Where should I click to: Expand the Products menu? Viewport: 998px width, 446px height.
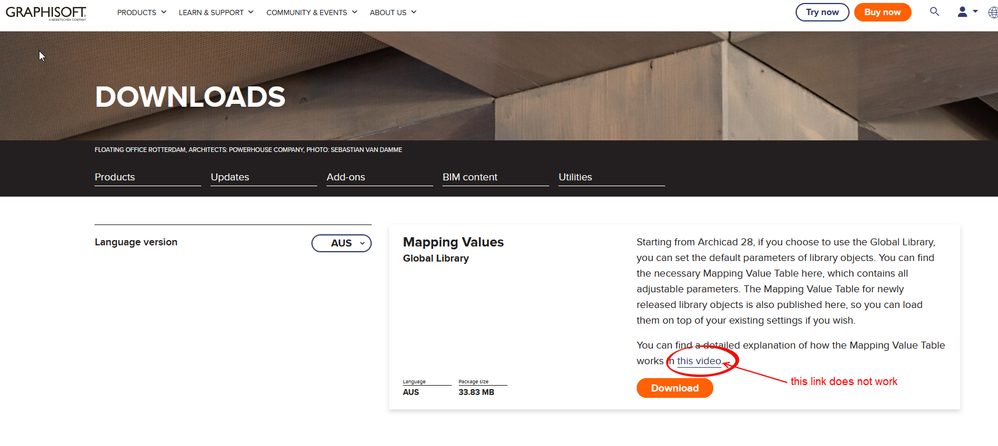coord(142,12)
